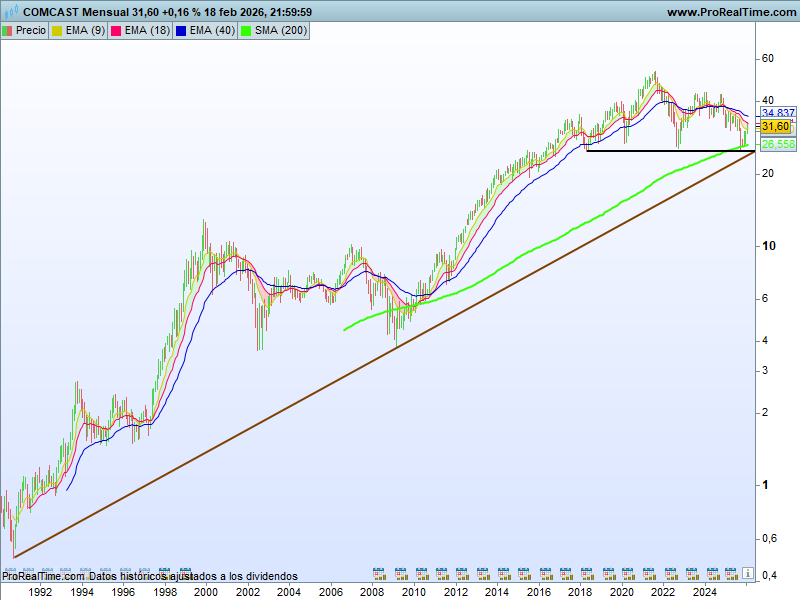Open the 2017 event calendar icon
This screenshot has height=600, width=800.
tap(566, 574)
